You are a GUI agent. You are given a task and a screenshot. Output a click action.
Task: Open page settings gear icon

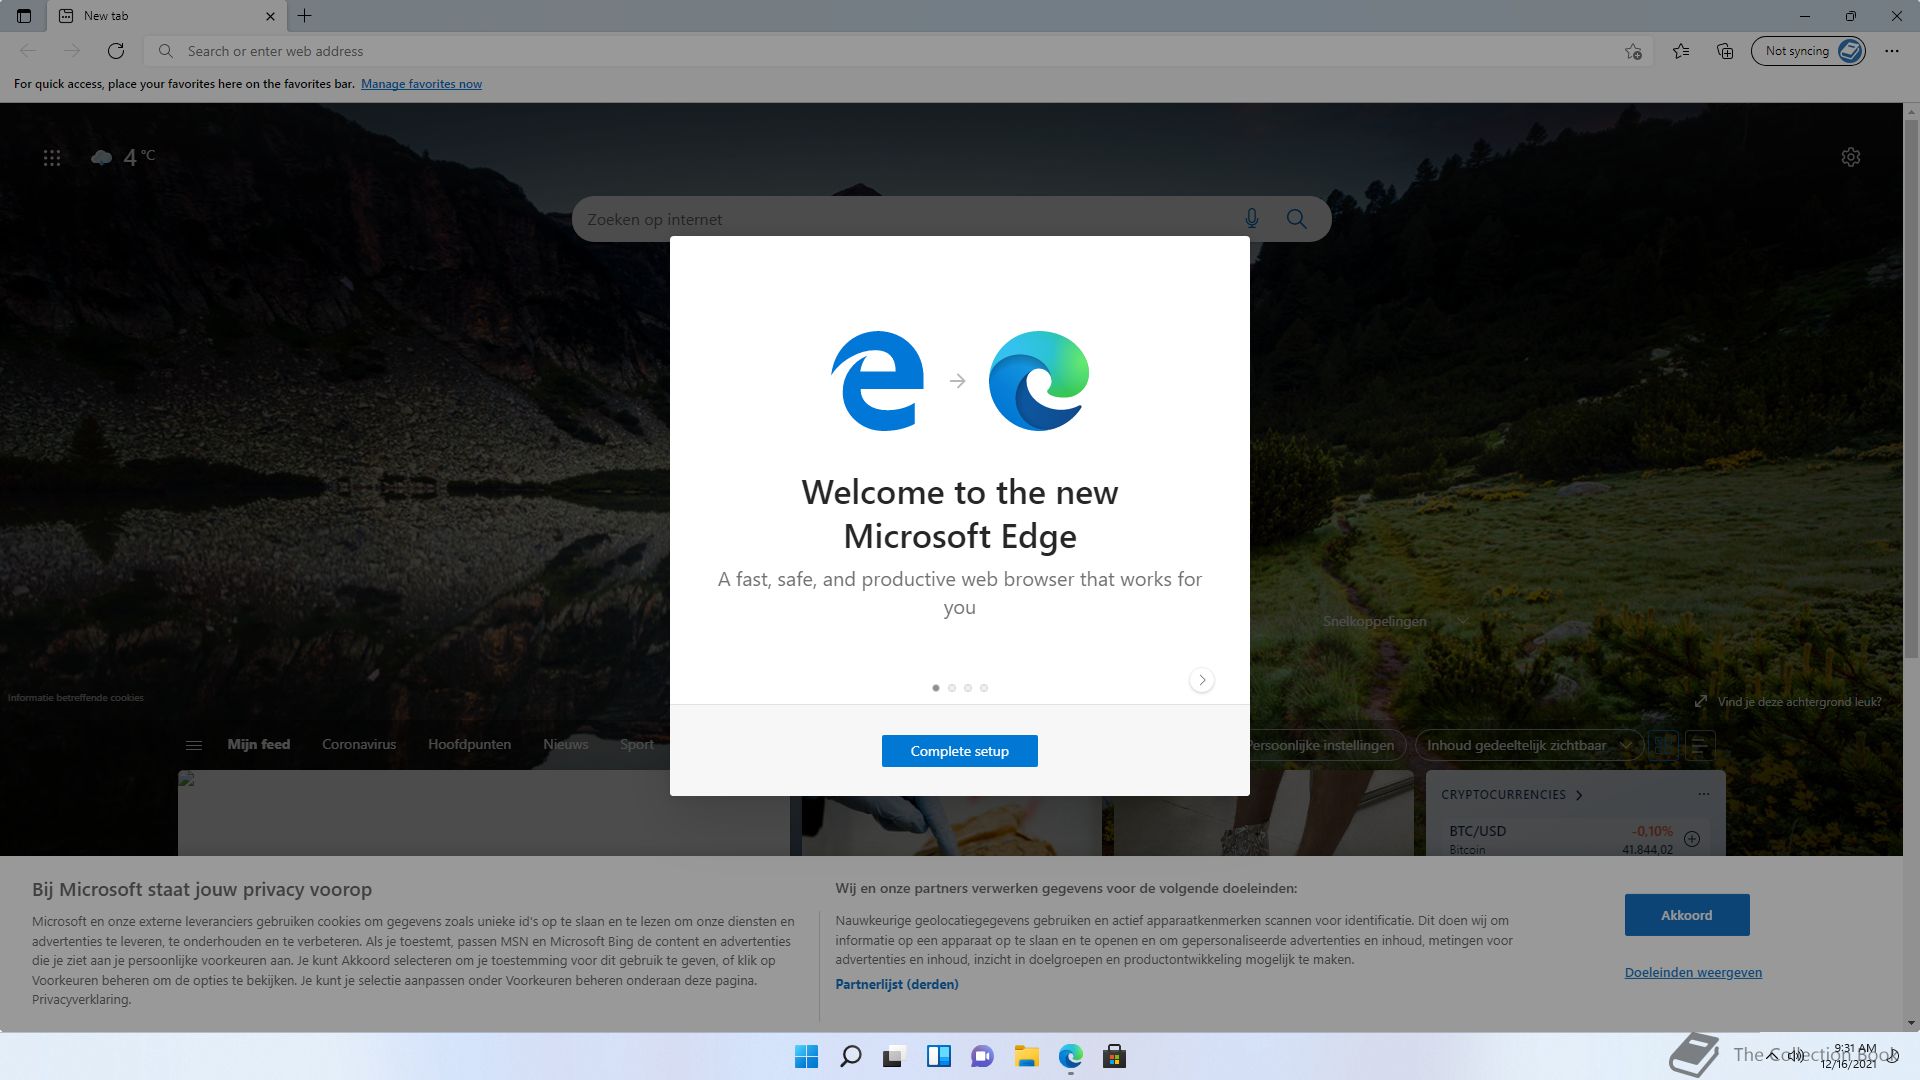click(1851, 157)
